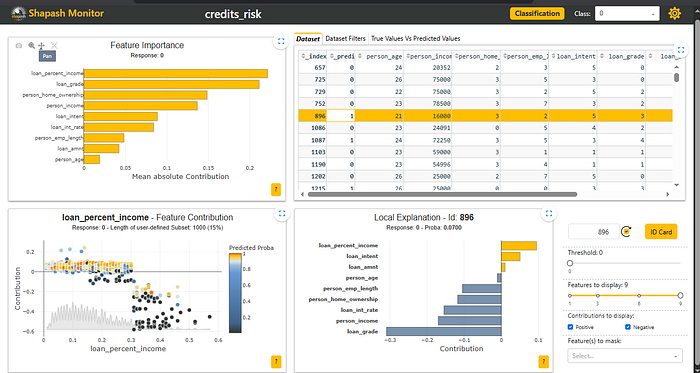Image resolution: width=700 pixels, height=373 pixels.
Task: Open help for Feature Importance chart
Action: click(x=276, y=189)
